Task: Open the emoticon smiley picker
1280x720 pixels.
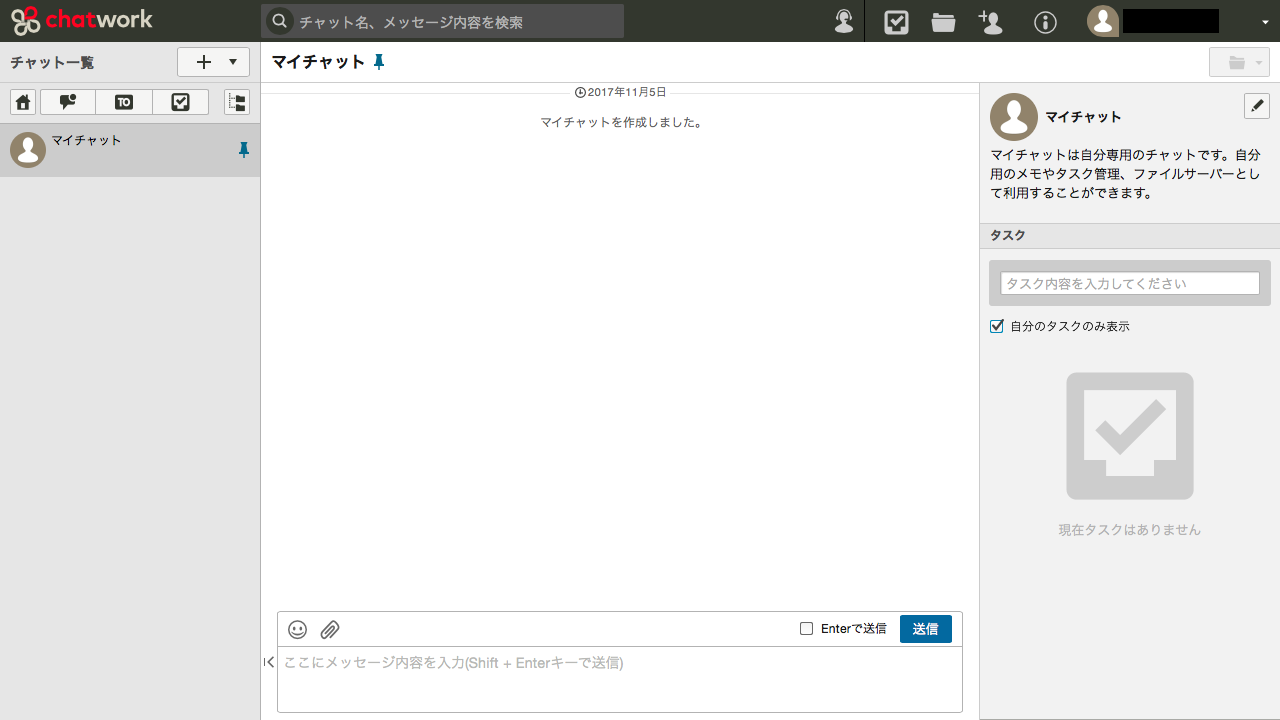Action: click(x=297, y=629)
